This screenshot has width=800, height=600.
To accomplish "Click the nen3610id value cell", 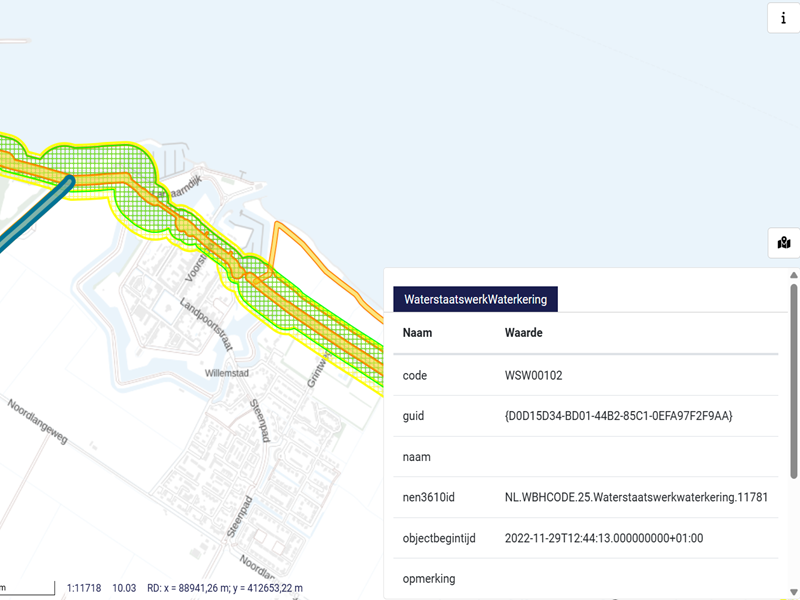I will (x=636, y=497).
